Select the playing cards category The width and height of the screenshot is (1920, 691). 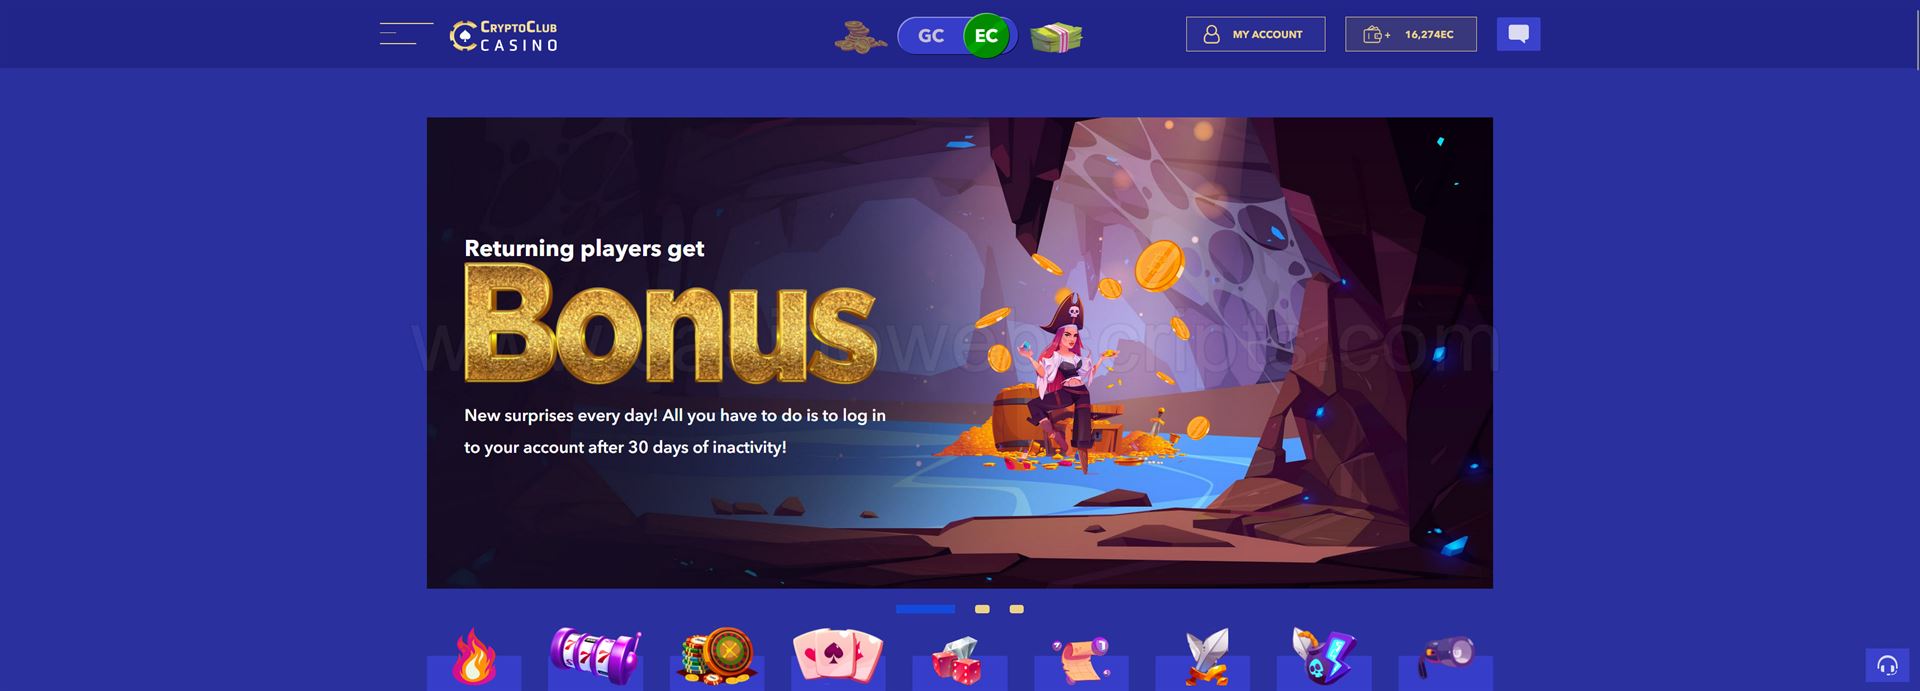[838, 659]
